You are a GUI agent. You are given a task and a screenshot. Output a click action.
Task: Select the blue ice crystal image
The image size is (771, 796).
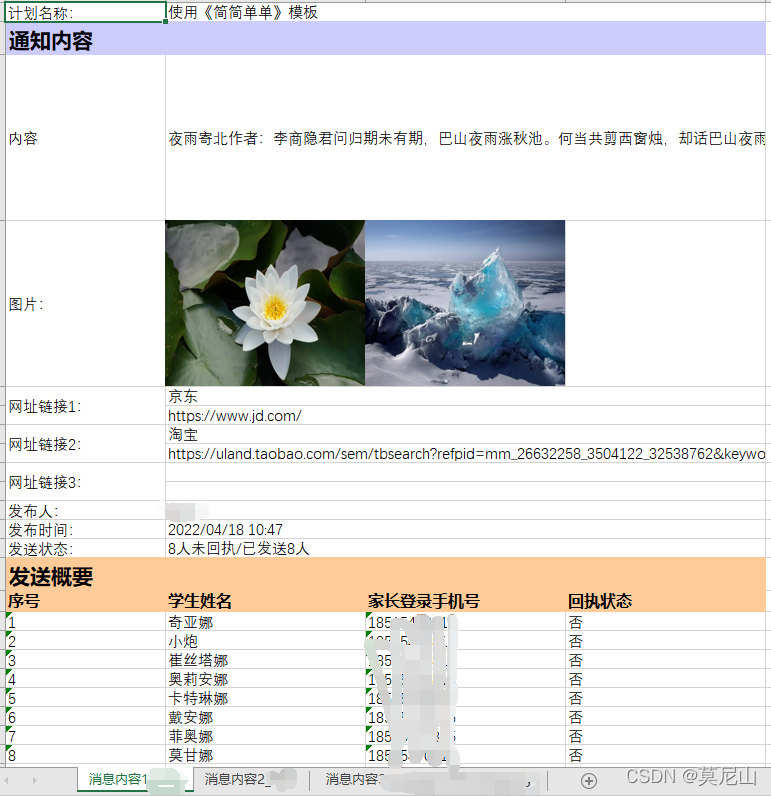click(465, 303)
